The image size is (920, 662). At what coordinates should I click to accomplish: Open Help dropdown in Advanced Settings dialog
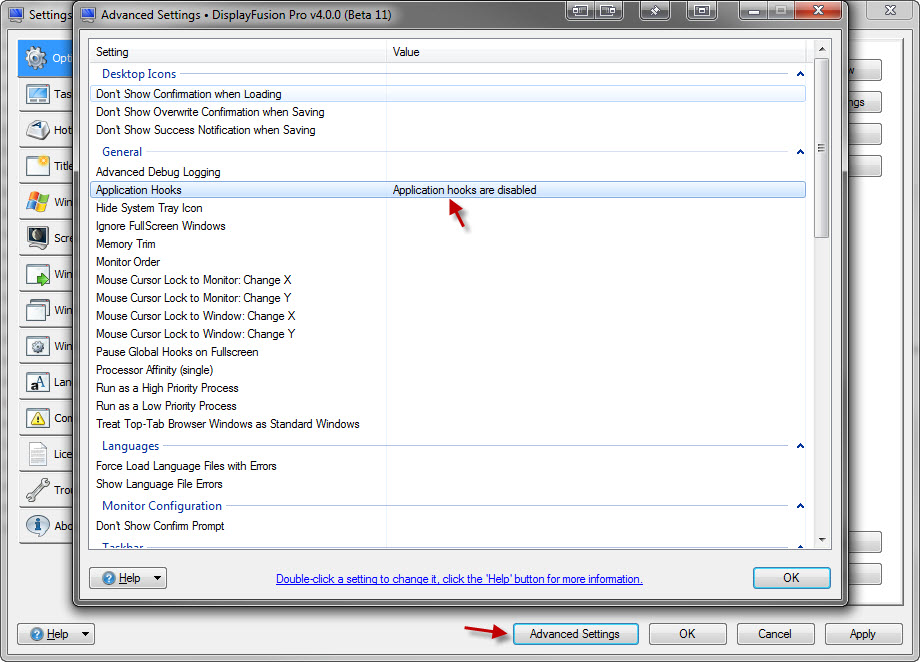[x=128, y=578]
